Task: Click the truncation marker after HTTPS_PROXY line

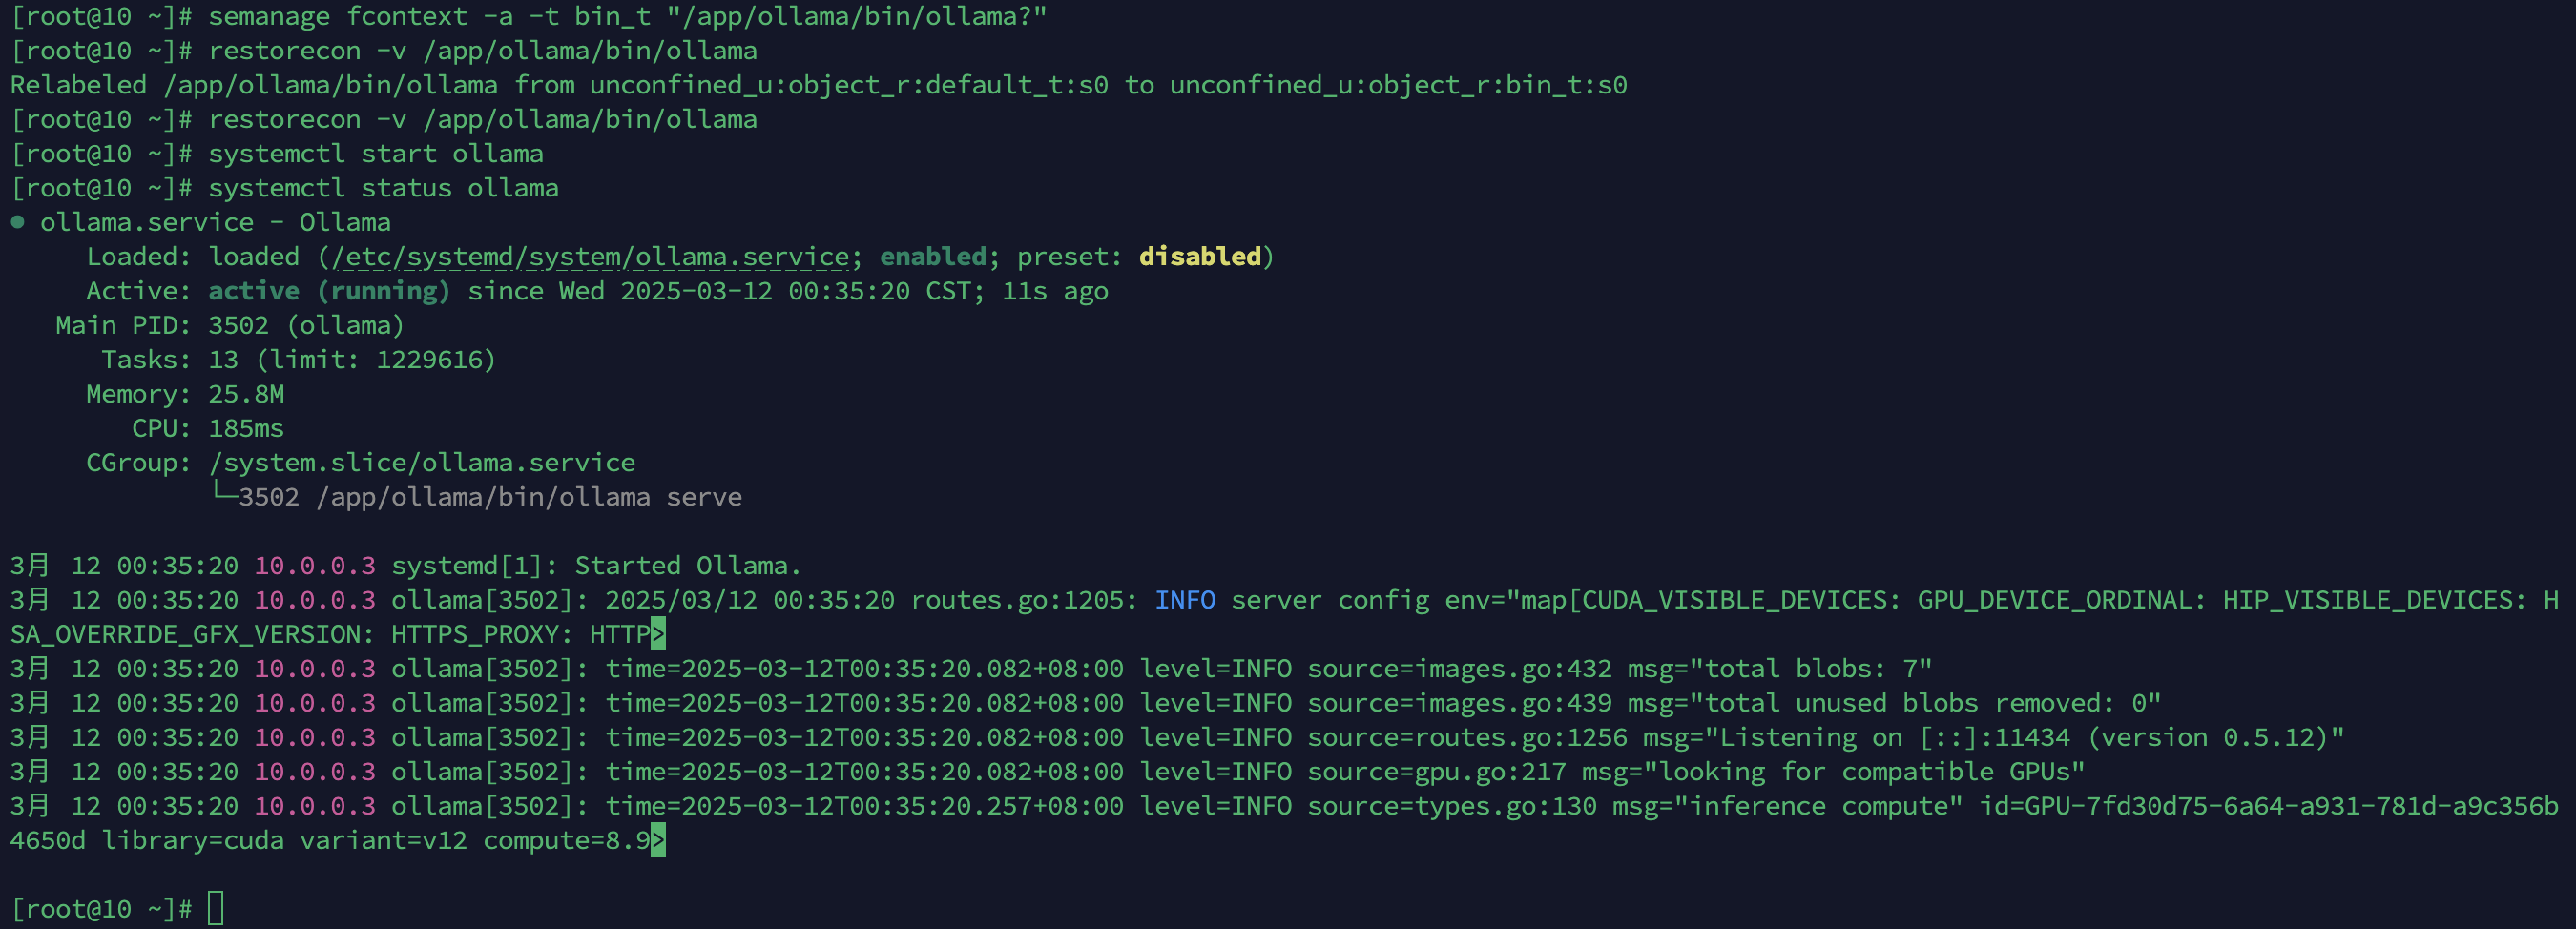Action: [658, 633]
